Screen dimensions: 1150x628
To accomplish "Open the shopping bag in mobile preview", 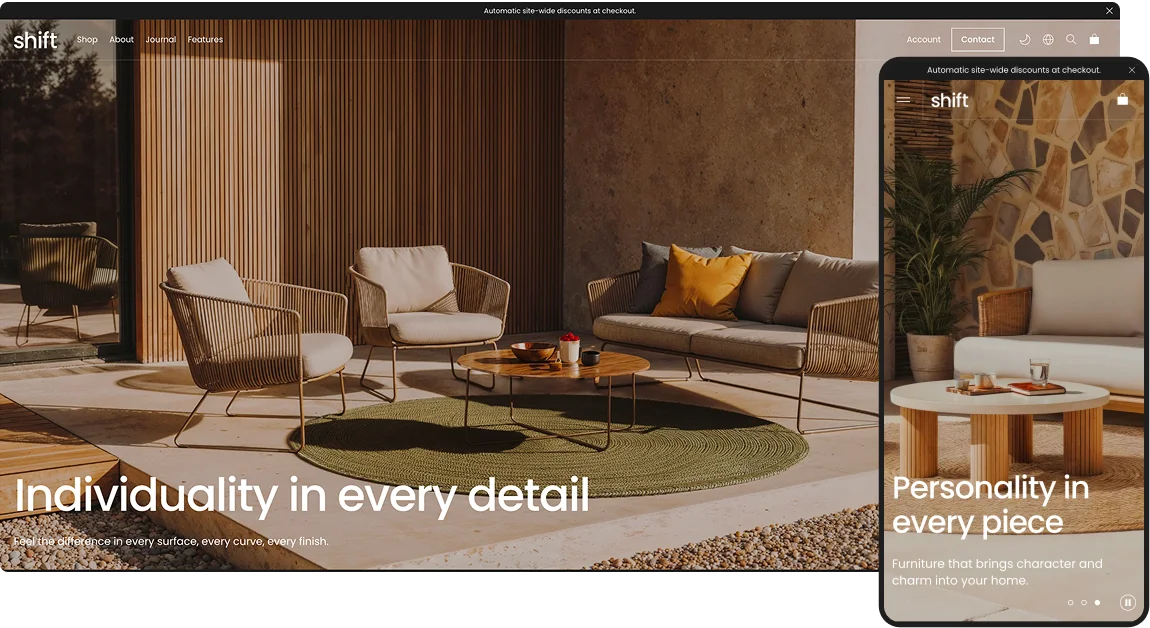I will (x=1122, y=100).
